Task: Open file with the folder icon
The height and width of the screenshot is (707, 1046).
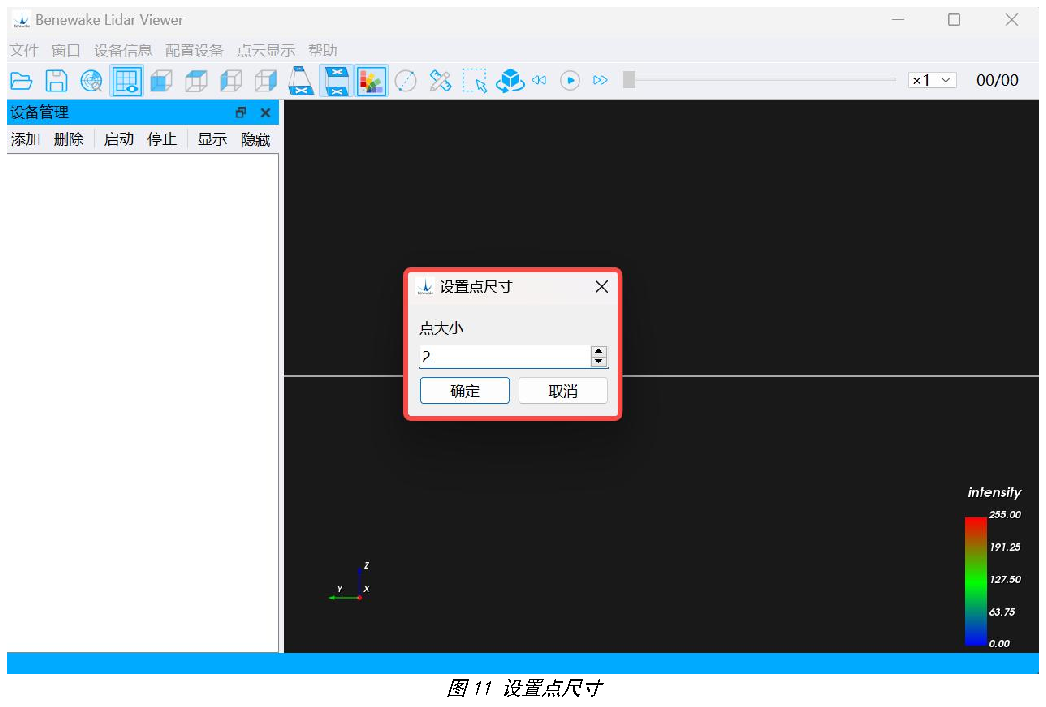Action: point(21,81)
